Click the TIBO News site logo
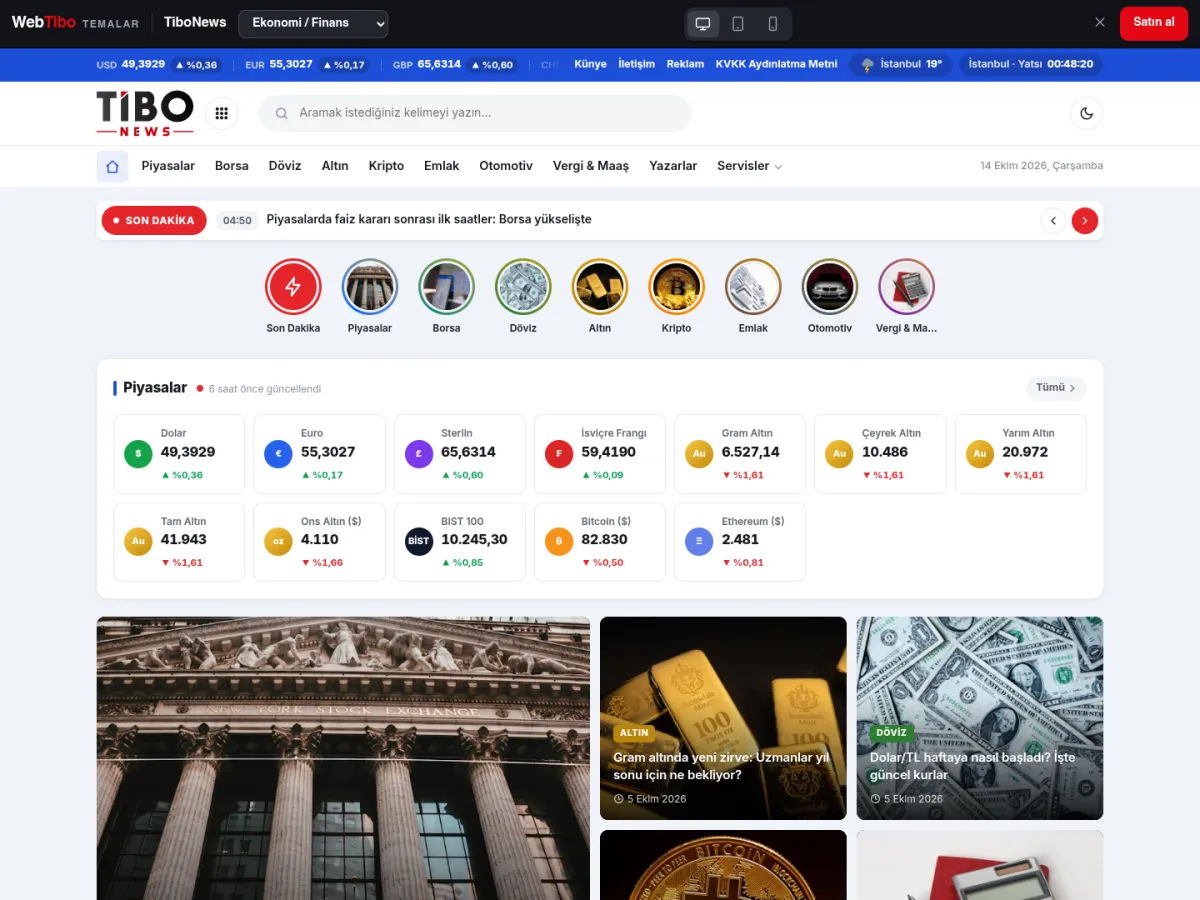 tap(145, 113)
